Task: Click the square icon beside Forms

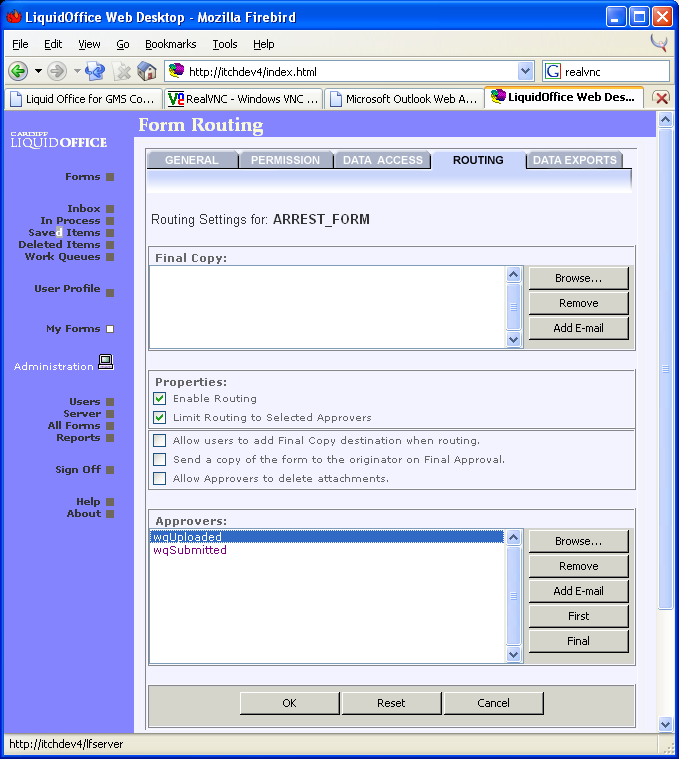Action: [x=110, y=177]
